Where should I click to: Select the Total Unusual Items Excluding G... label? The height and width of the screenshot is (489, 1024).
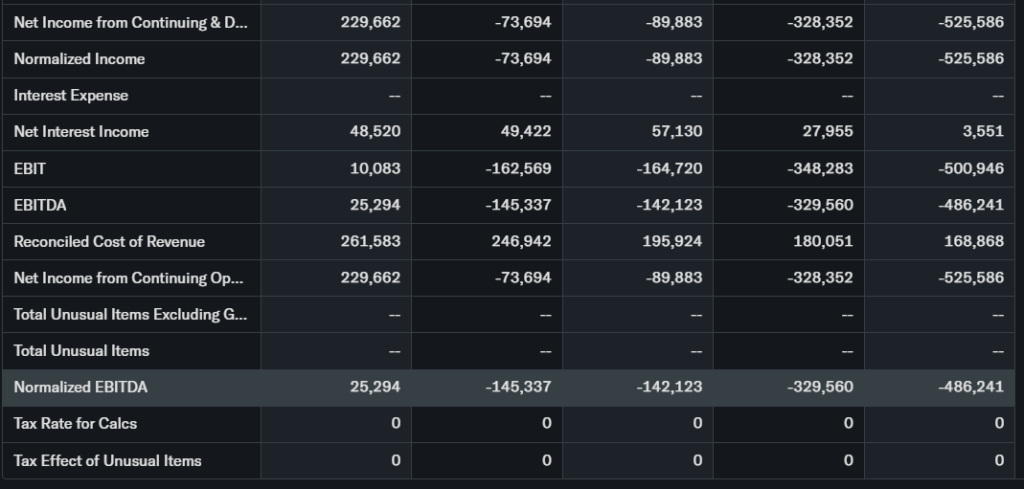click(x=129, y=314)
